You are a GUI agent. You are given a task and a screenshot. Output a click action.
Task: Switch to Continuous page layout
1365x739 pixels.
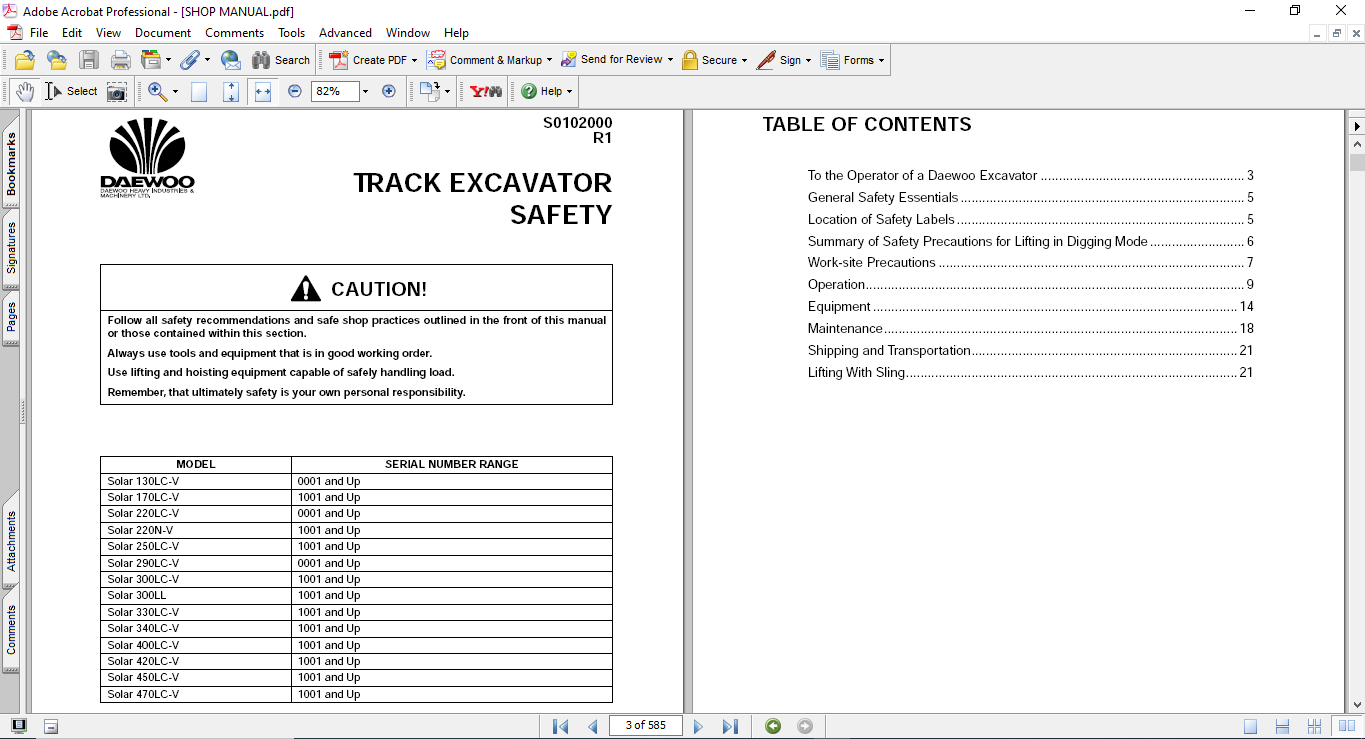tap(1283, 726)
